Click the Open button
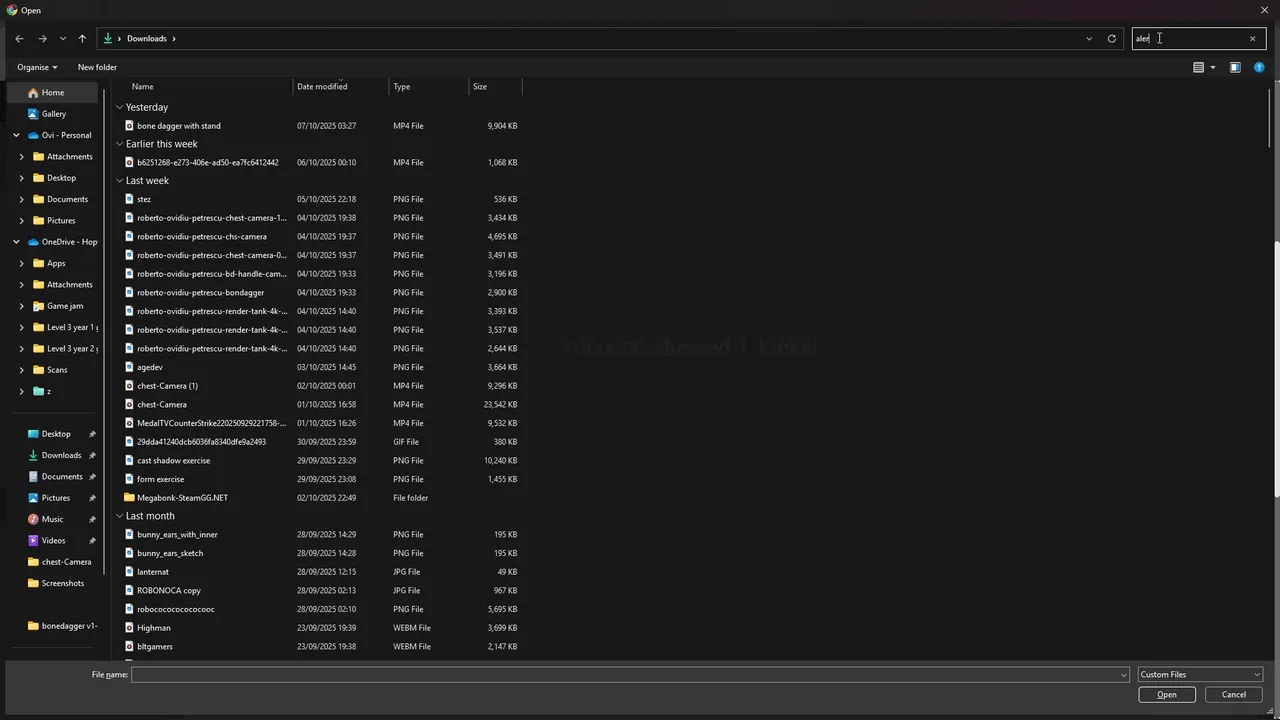 1167,695
